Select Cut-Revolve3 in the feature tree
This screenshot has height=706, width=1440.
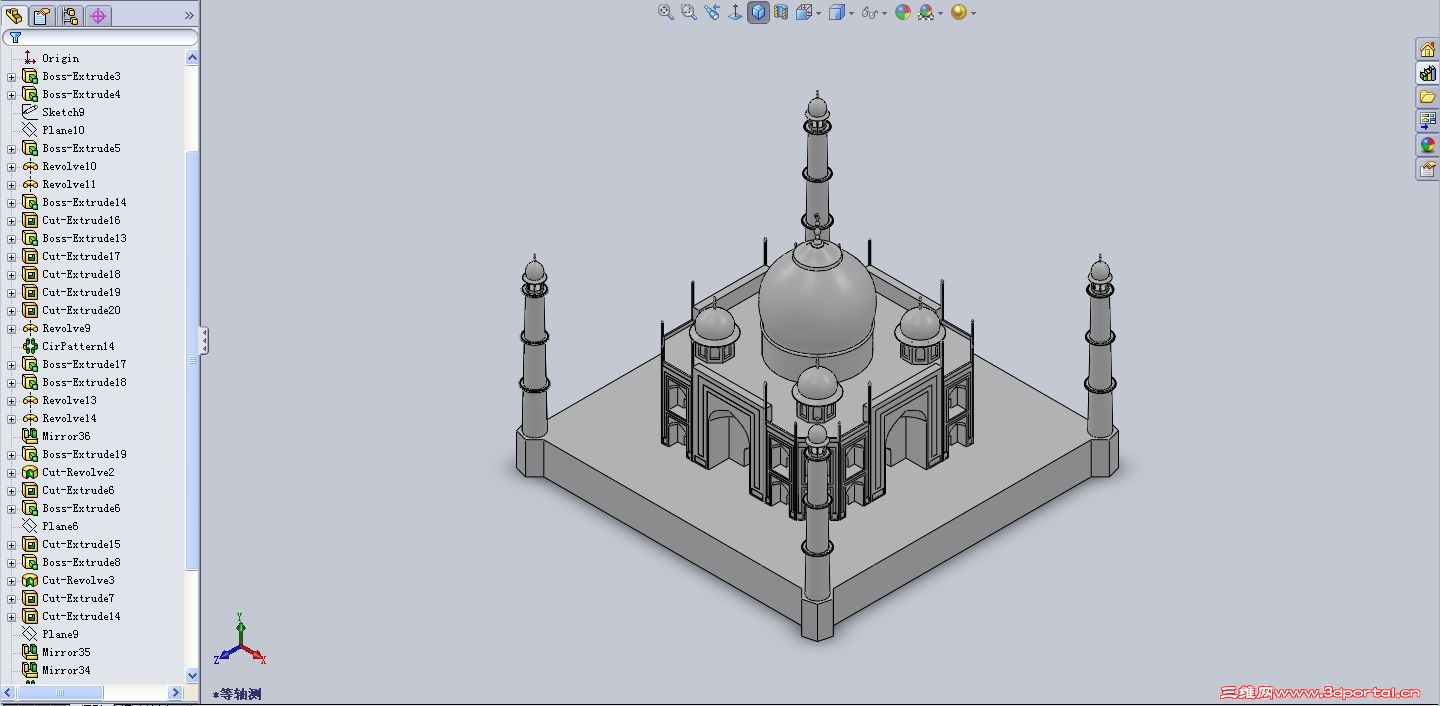[x=78, y=580]
